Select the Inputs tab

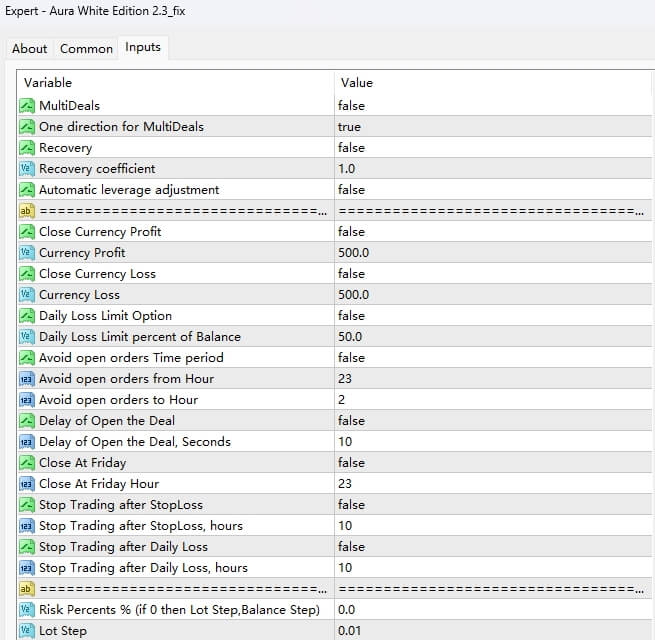coord(143,47)
